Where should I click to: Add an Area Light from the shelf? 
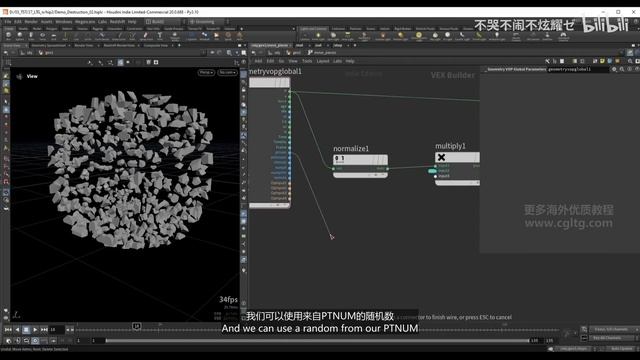[347, 36]
